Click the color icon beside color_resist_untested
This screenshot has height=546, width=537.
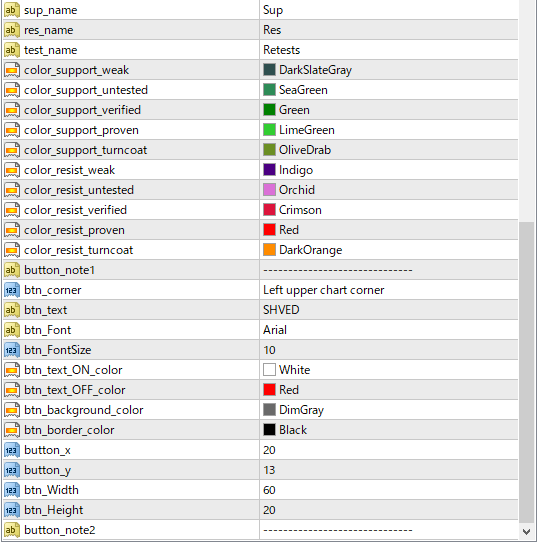[x=11, y=190]
